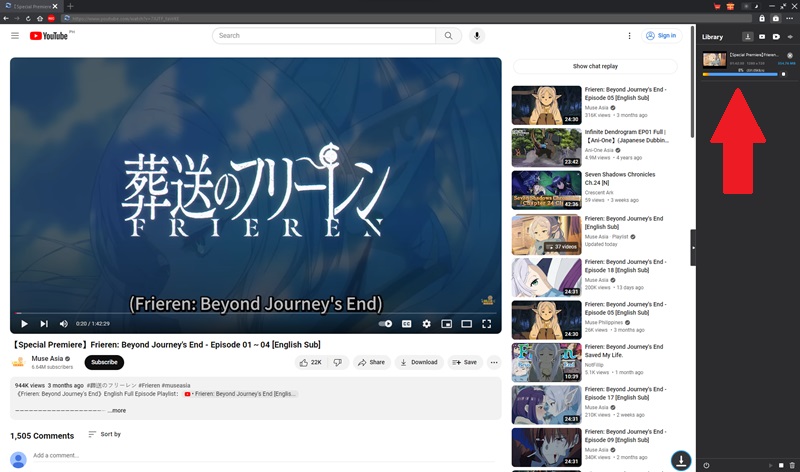
Task: Select Library downloads tab icon
Action: click(747, 37)
